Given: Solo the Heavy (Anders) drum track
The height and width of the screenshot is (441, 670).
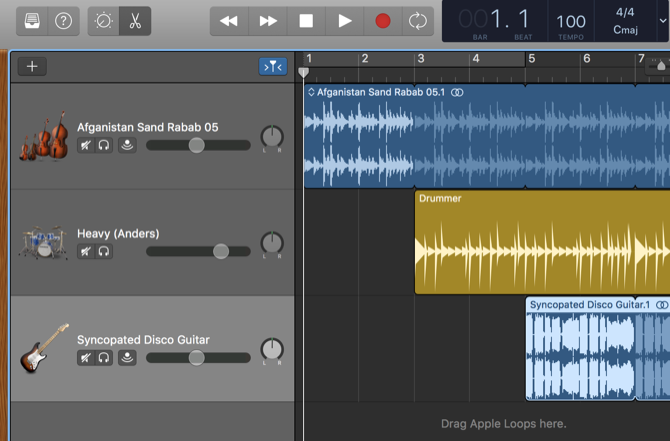Looking at the screenshot, I should click(104, 252).
